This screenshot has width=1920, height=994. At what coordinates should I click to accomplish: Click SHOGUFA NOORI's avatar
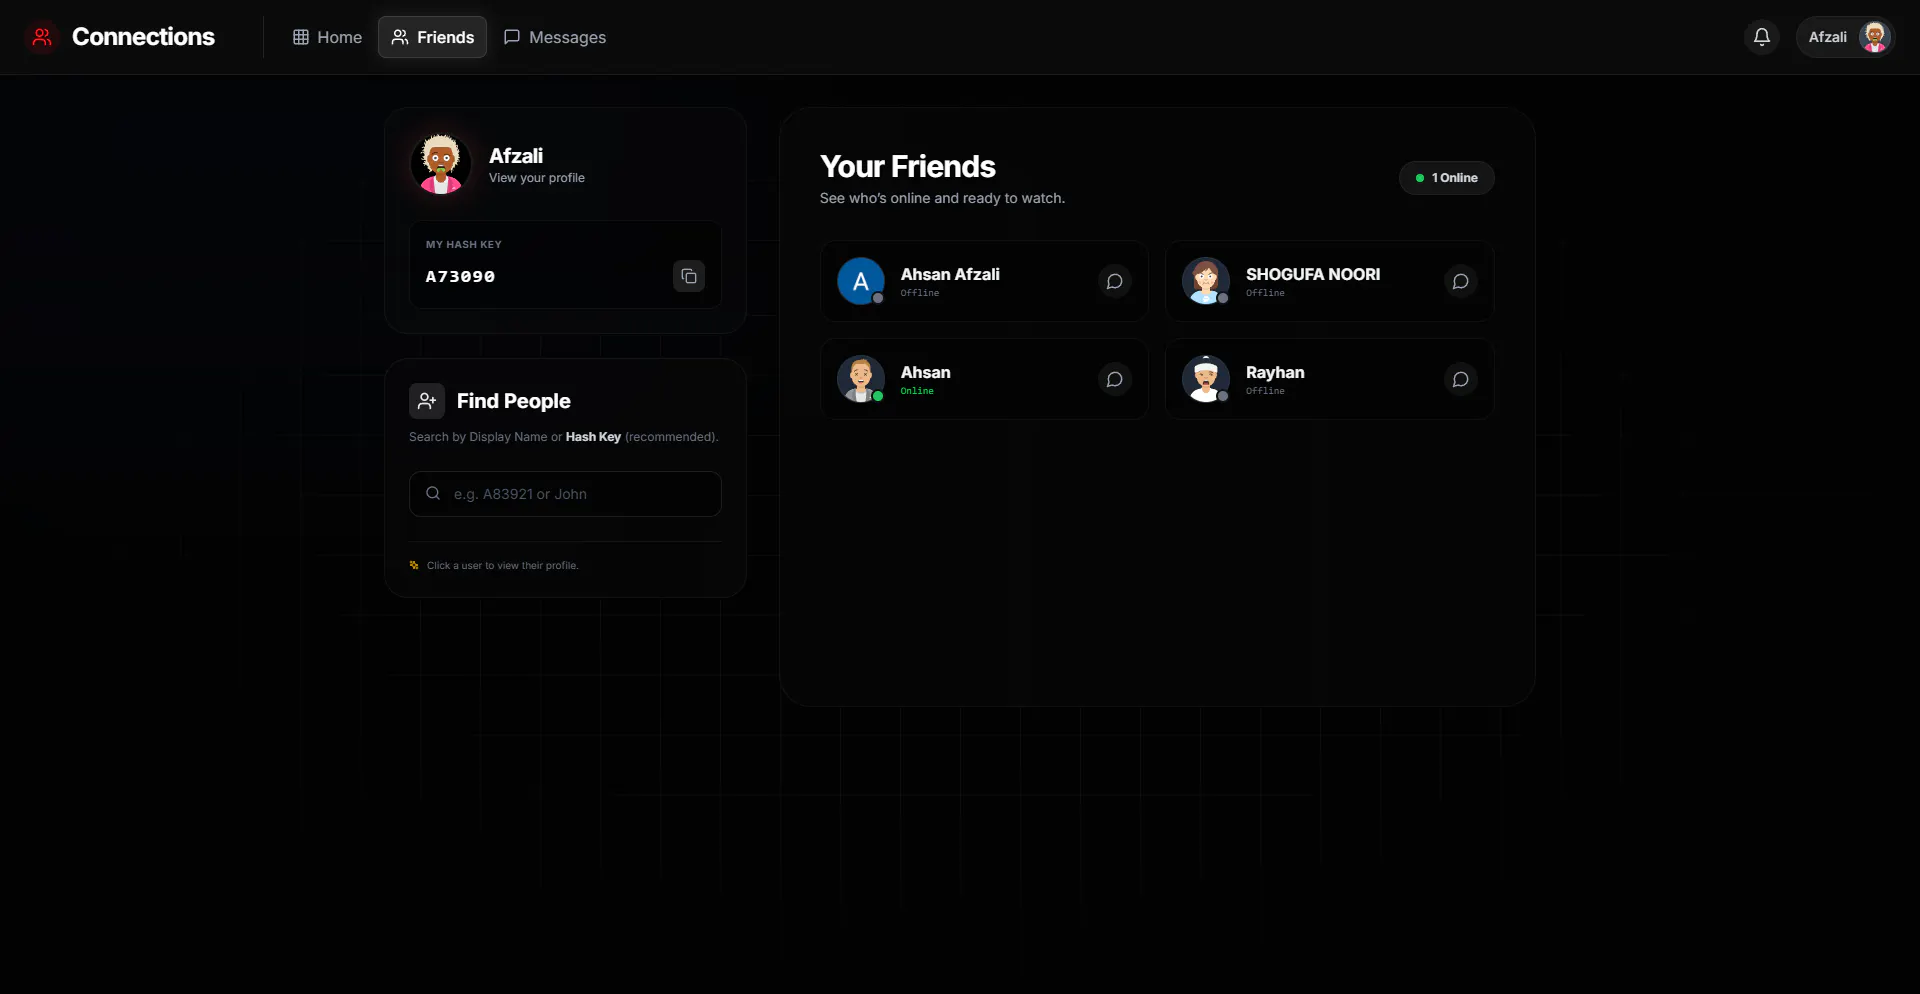1205,281
